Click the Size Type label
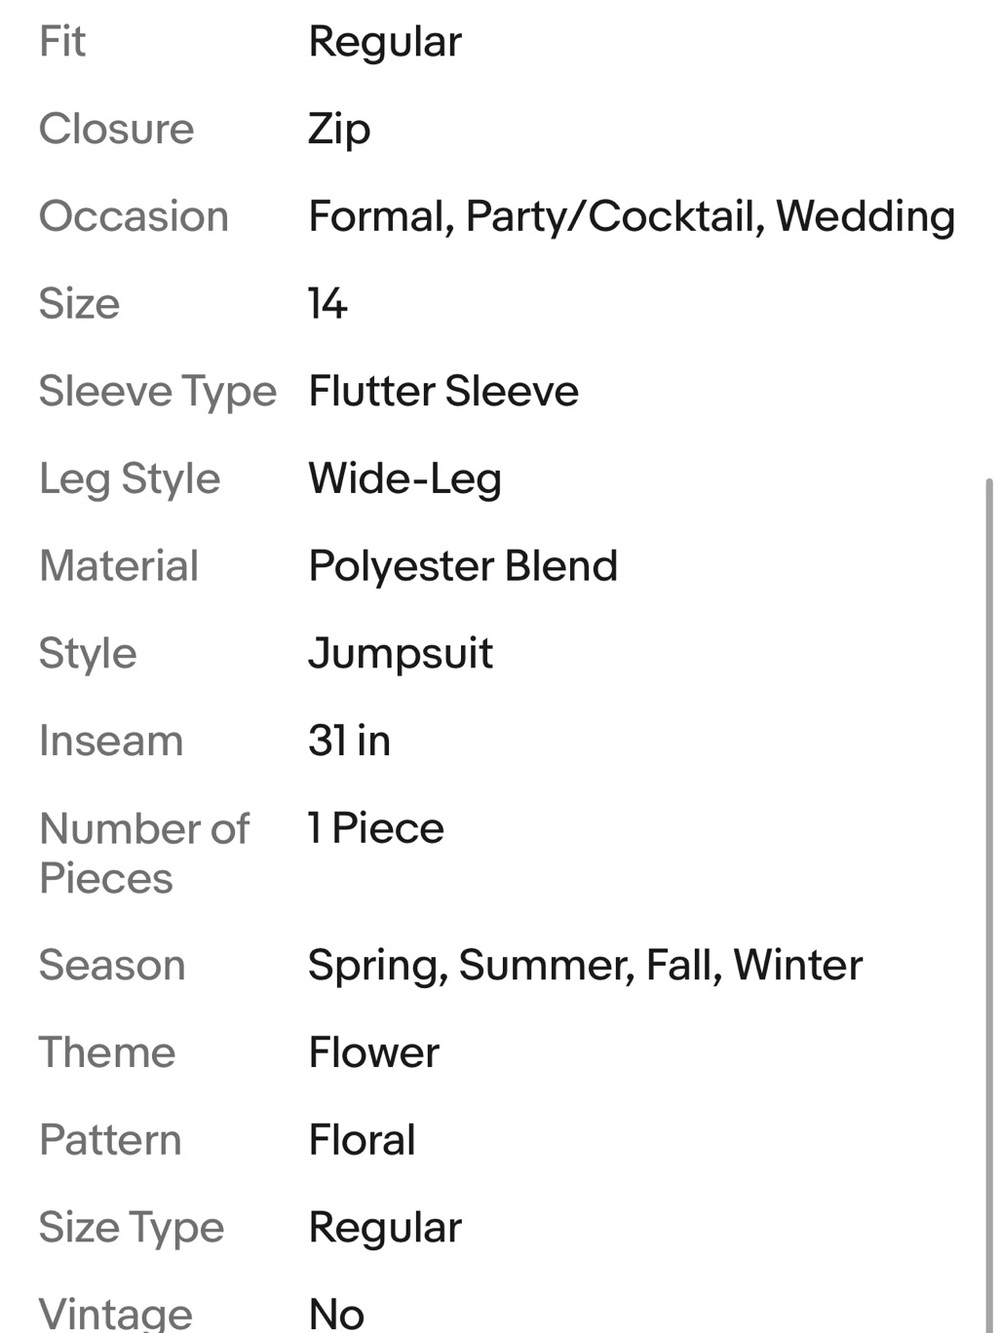Image resolution: width=1000 pixels, height=1333 pixels. click(131, 1228)
